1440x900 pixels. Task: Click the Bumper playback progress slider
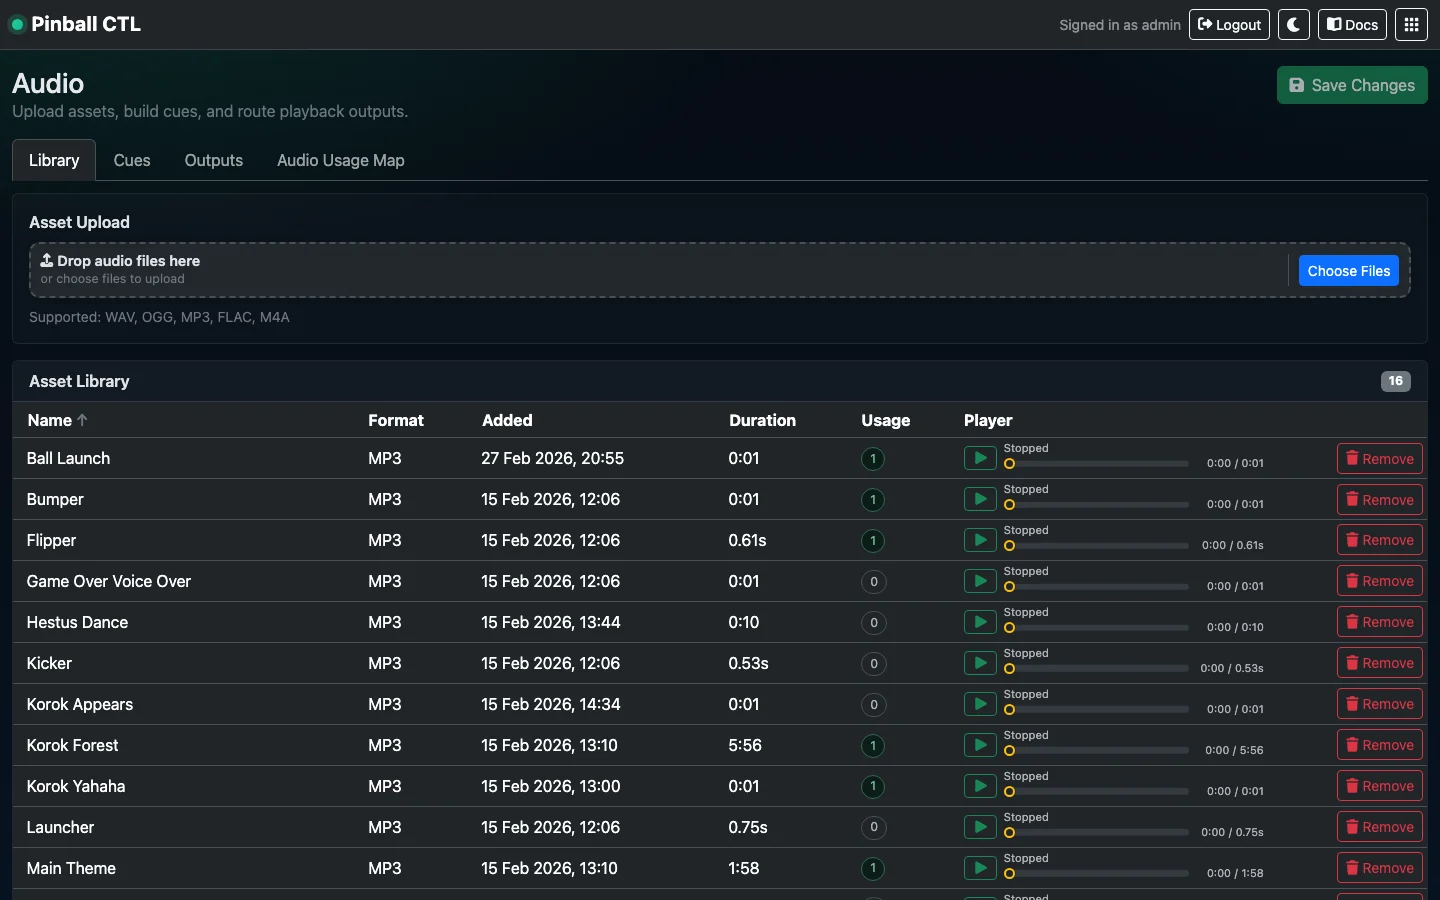(x=1096, y=505)
